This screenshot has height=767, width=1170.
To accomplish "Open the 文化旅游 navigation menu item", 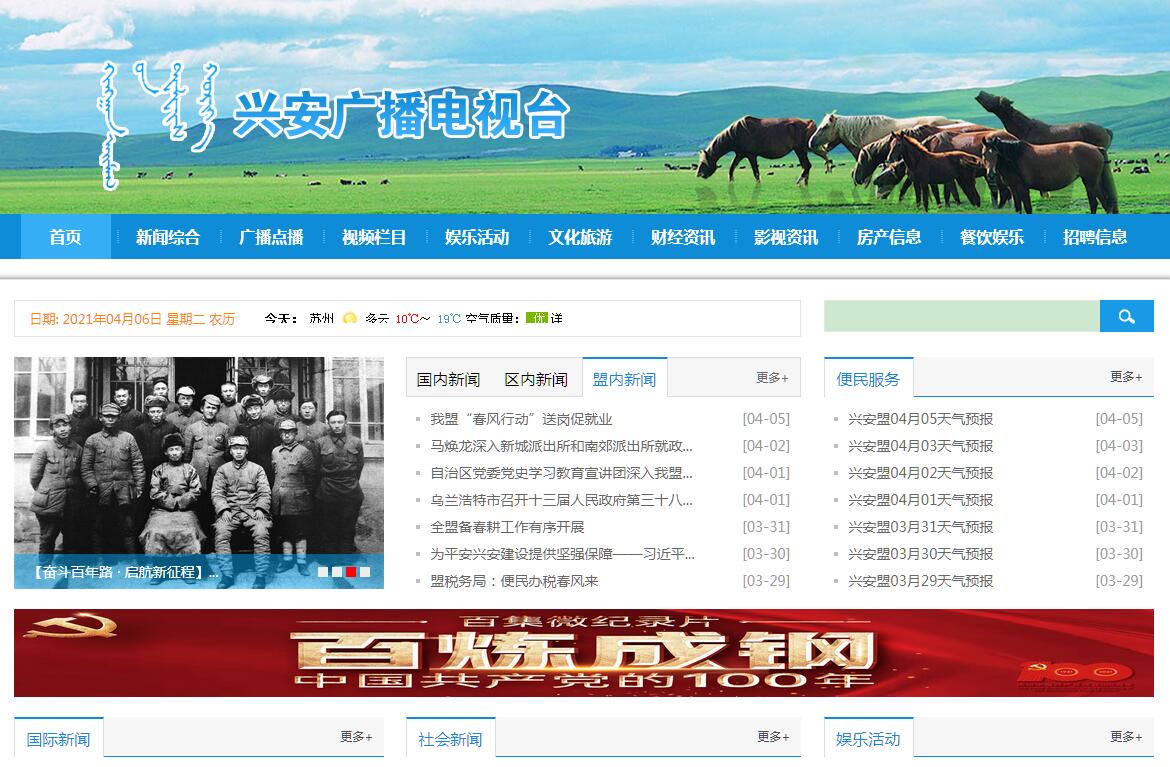I will coord(580,237).
